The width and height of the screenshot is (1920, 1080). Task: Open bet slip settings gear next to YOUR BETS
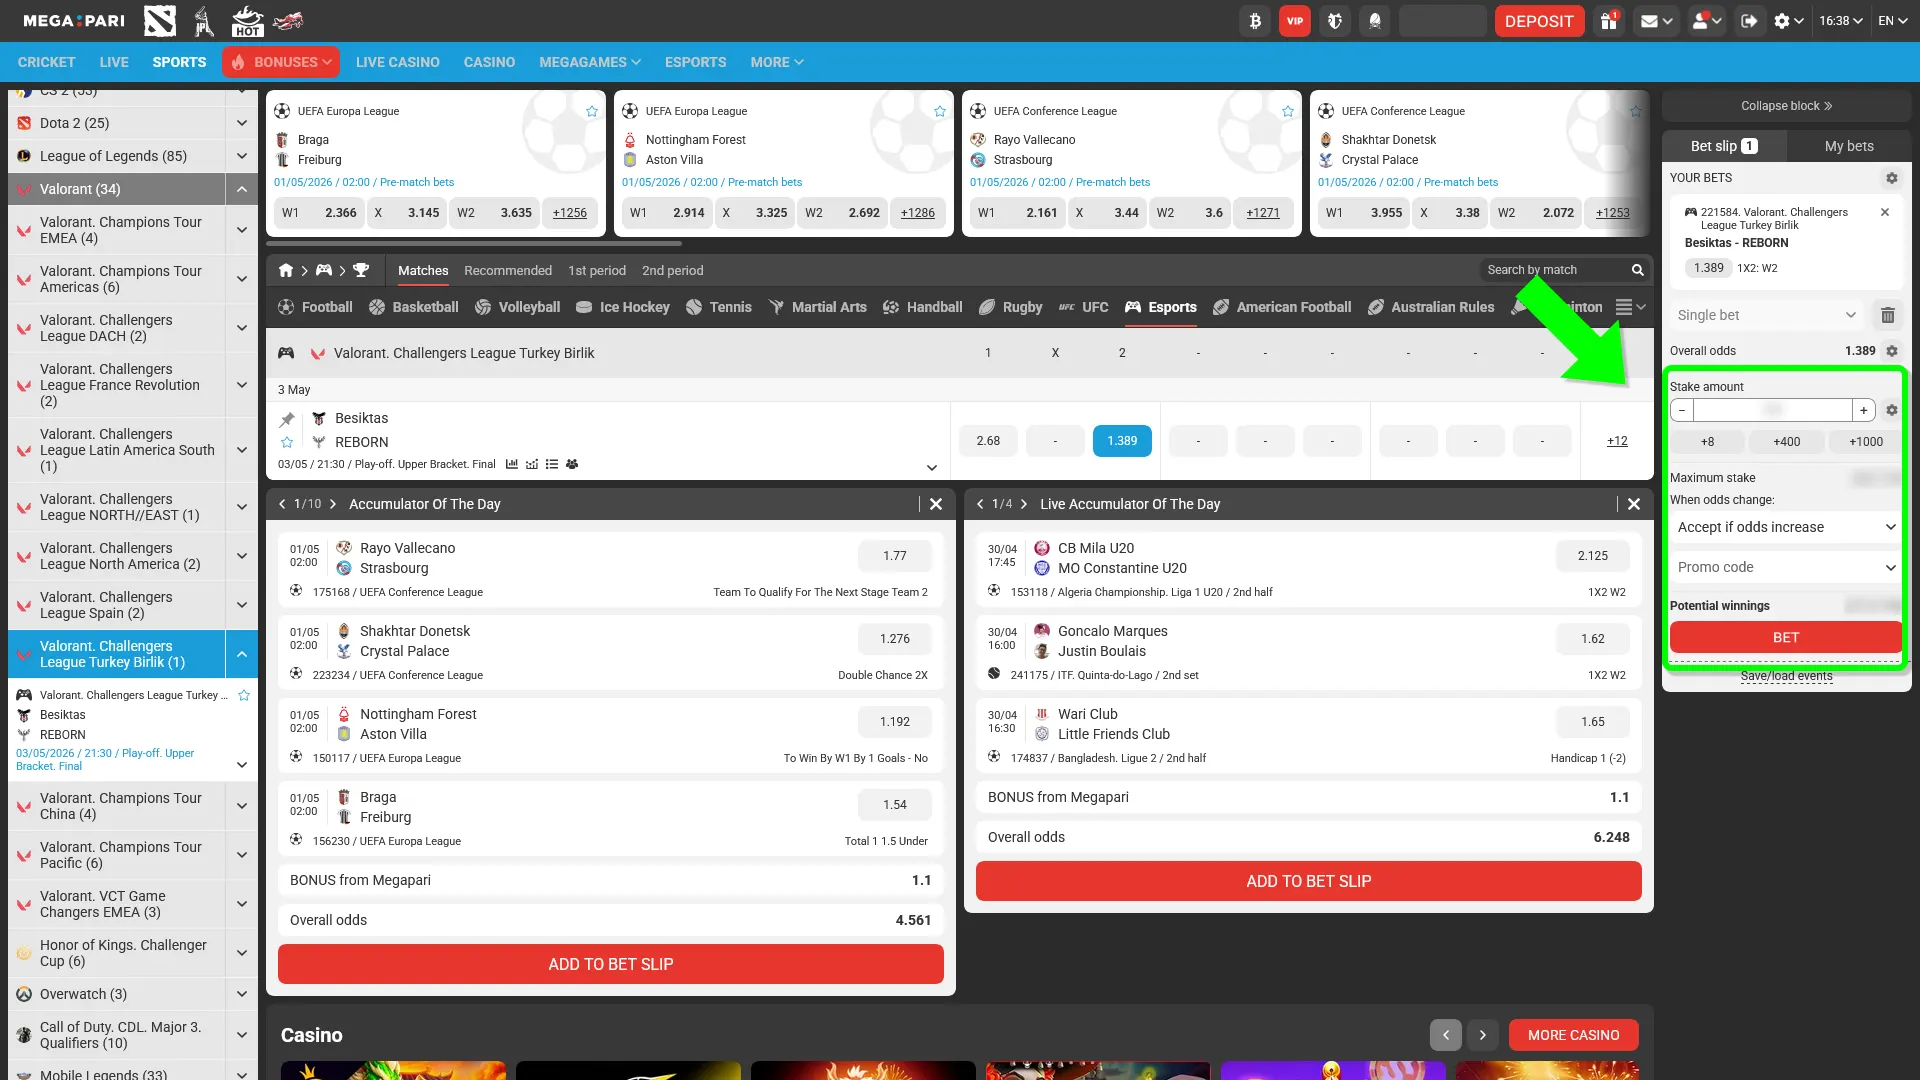pos(1891,178)
